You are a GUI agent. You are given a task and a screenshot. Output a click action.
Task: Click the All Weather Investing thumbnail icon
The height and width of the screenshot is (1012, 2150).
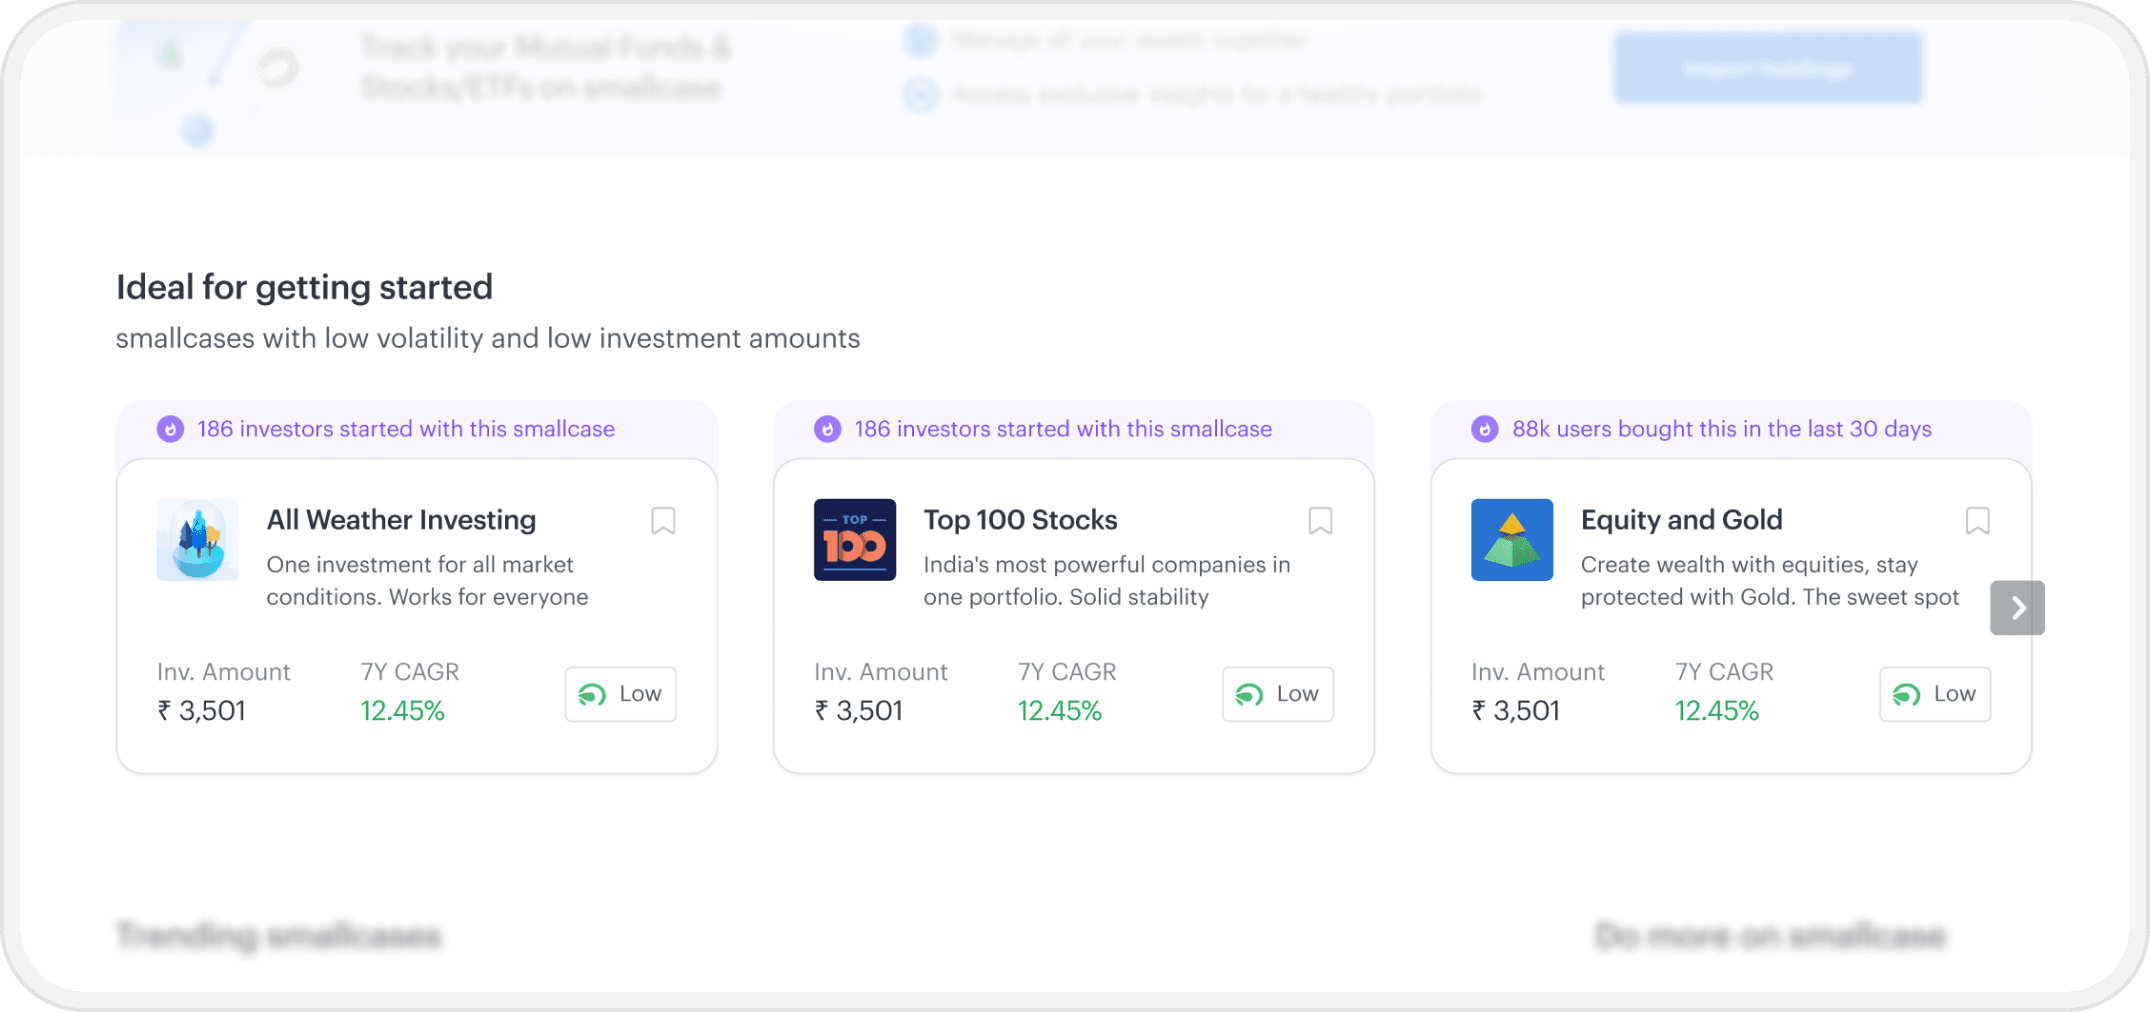198,540
